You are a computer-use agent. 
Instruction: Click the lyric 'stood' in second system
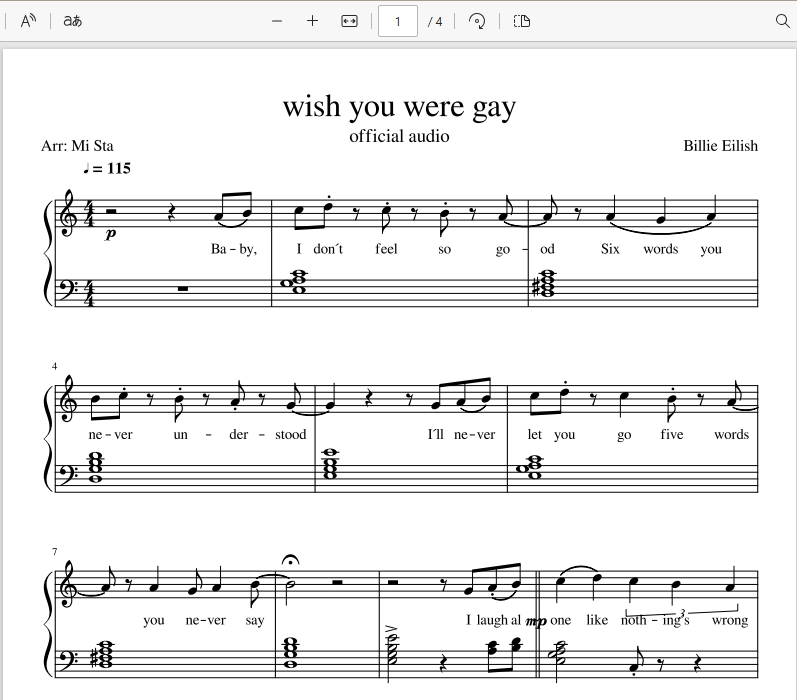[x=291, y=434]
